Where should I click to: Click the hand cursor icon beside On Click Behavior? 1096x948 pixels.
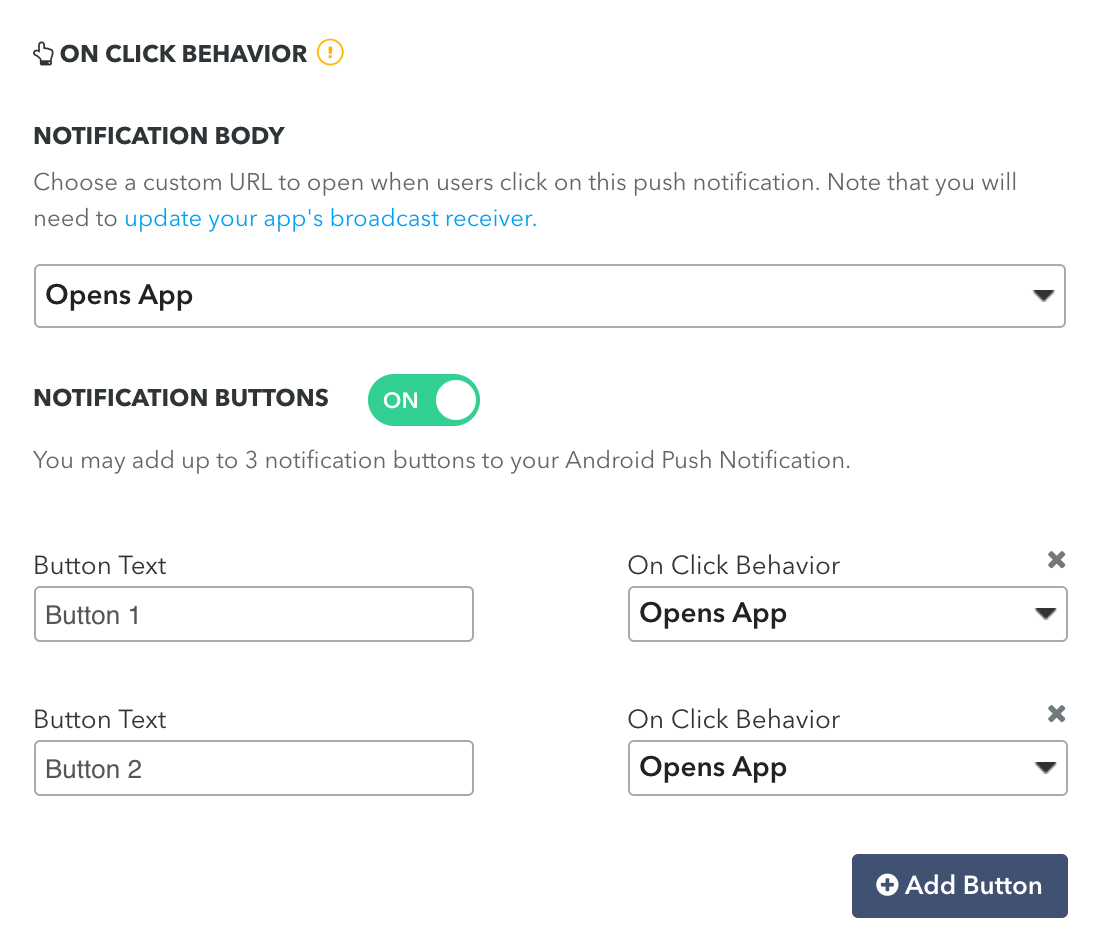43,53
